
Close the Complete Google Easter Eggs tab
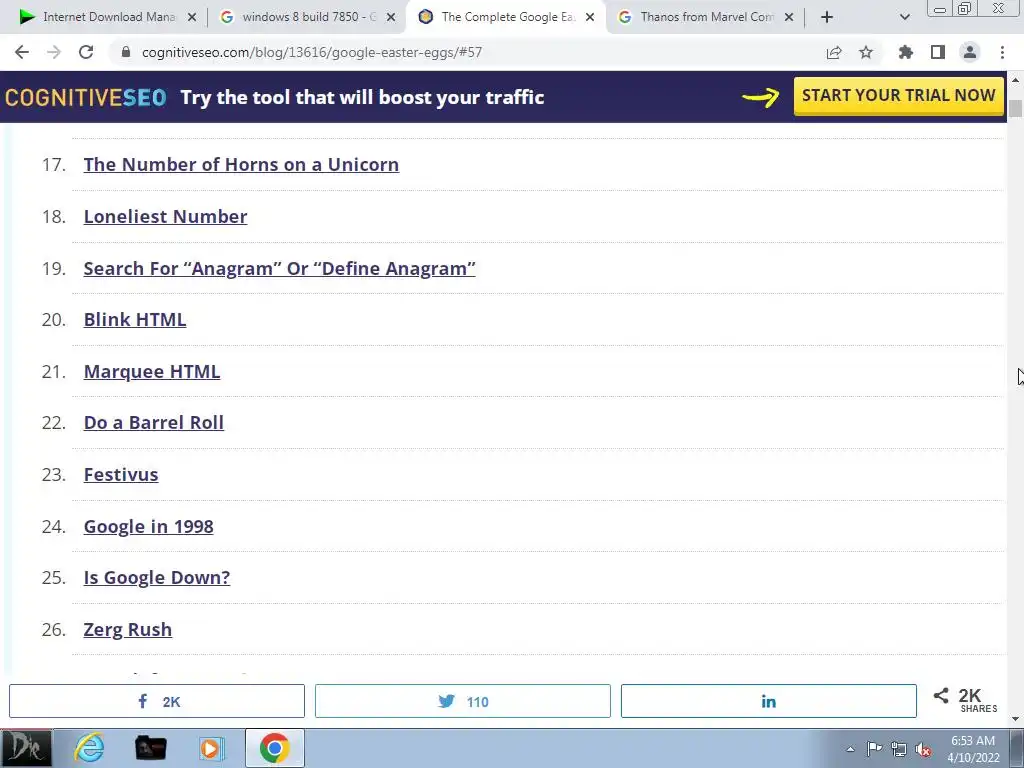pyautogui.click(x=590, y=18)
